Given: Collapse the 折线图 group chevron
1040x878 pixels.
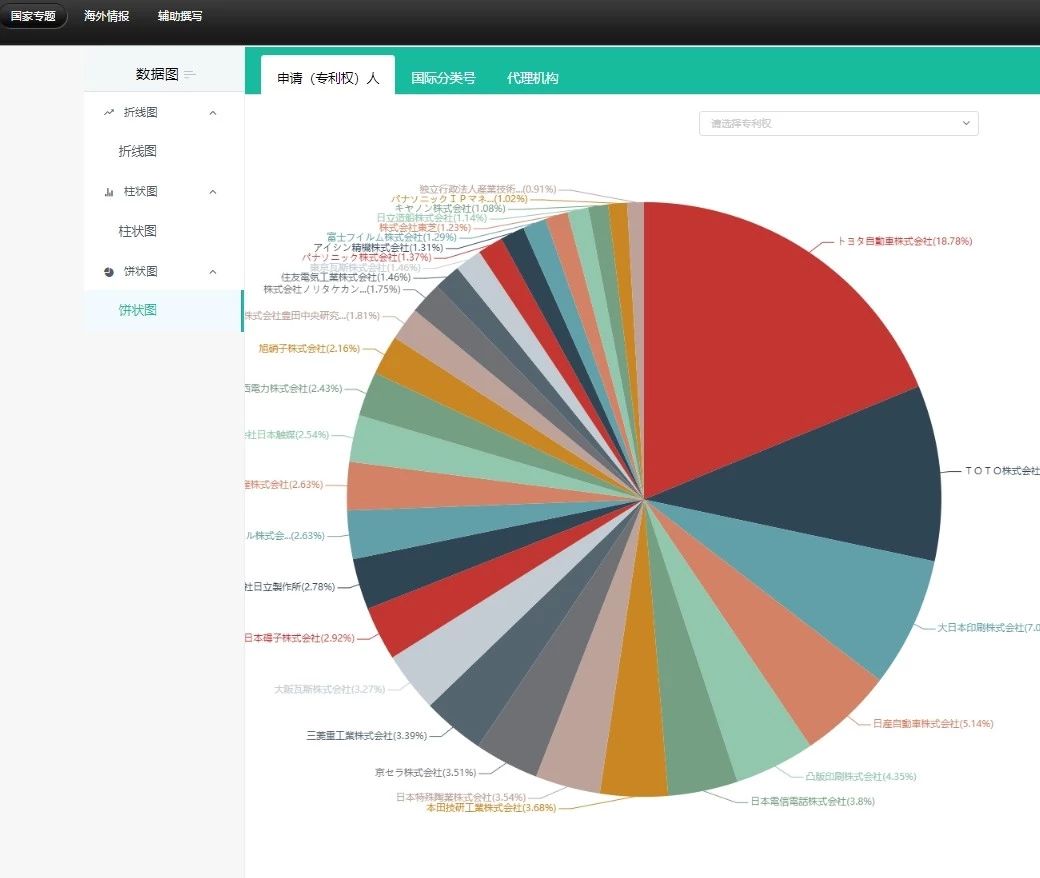Looking at the screenshot, I should click(213, 113).
